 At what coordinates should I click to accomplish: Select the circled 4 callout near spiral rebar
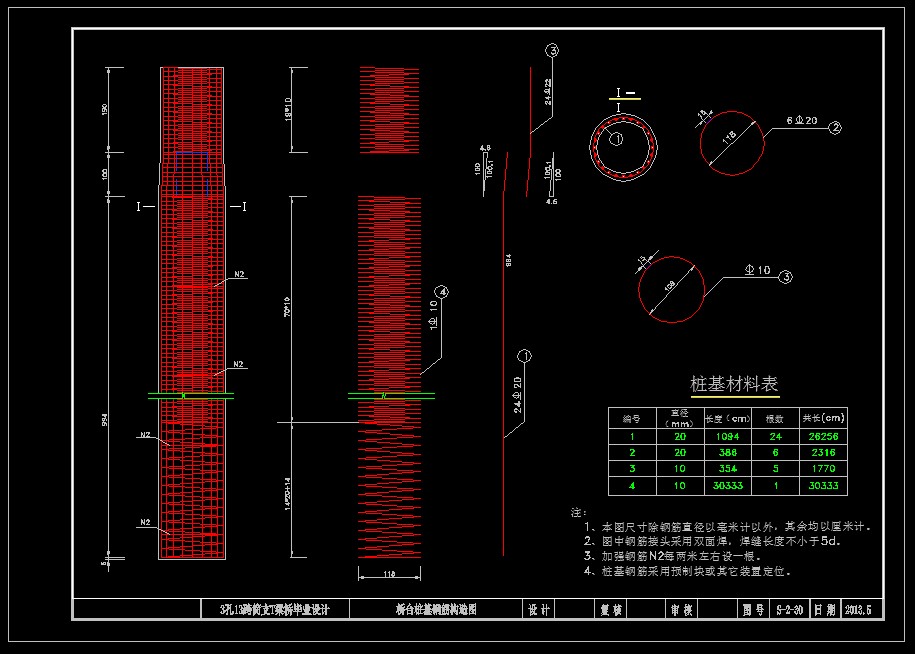442,292
